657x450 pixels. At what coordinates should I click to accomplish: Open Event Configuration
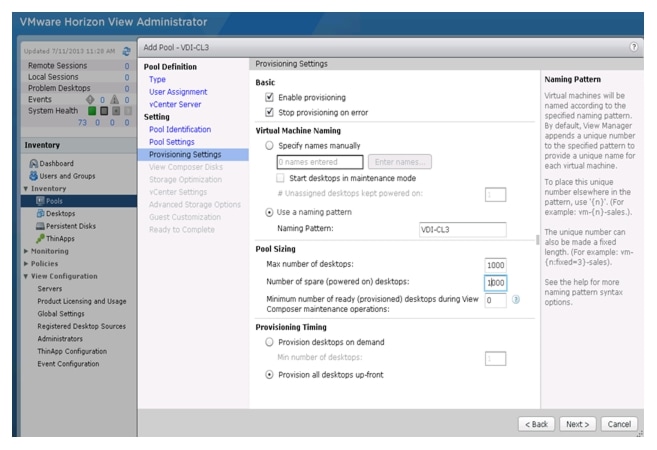(68, 364)
